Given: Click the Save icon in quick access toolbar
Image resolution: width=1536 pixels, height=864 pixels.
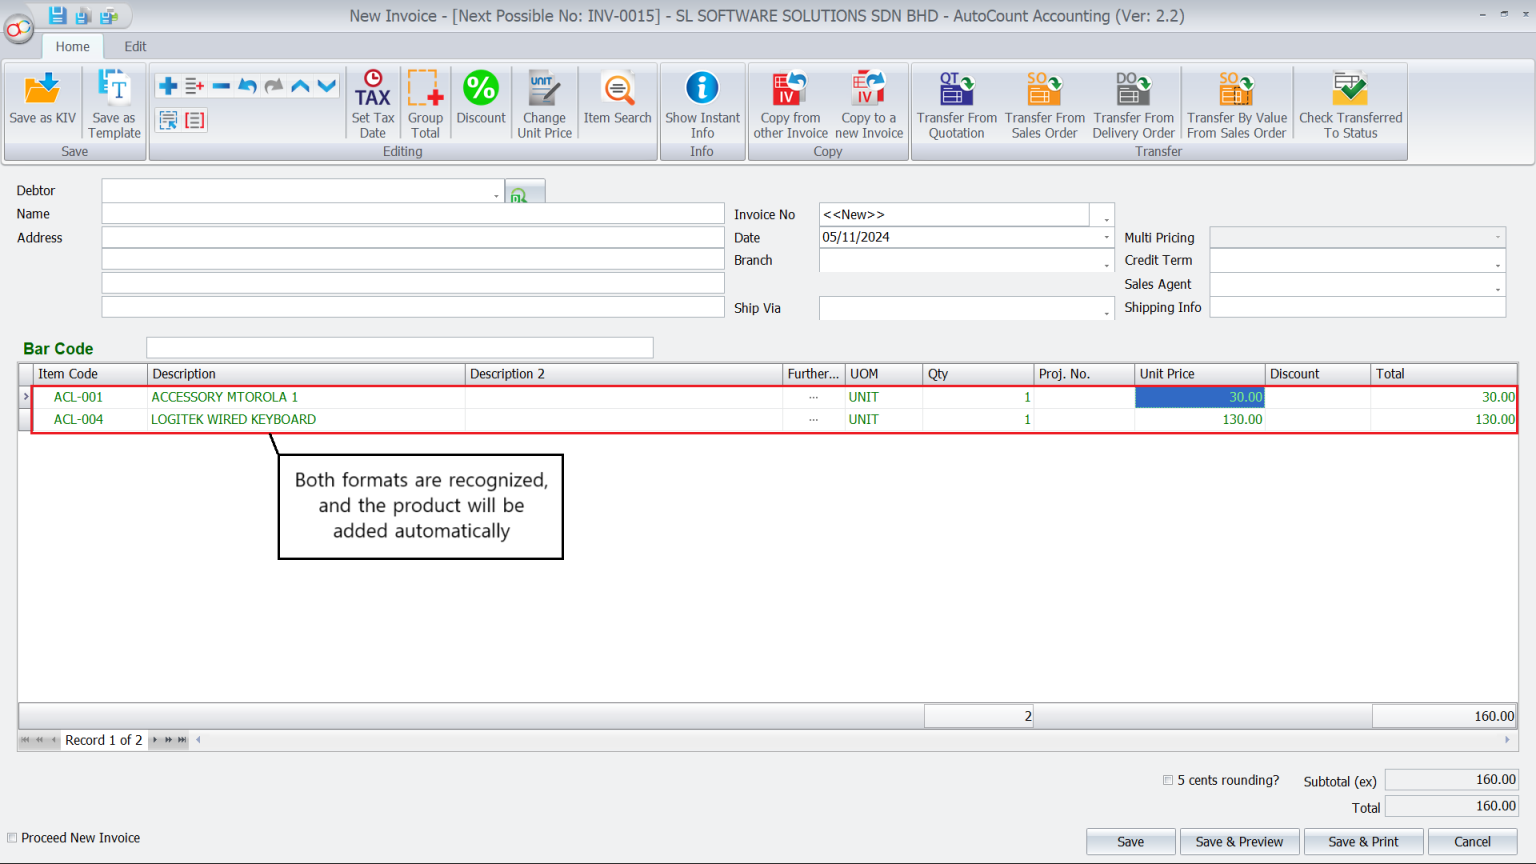Looking at the screenshot, I should point(57,15).
